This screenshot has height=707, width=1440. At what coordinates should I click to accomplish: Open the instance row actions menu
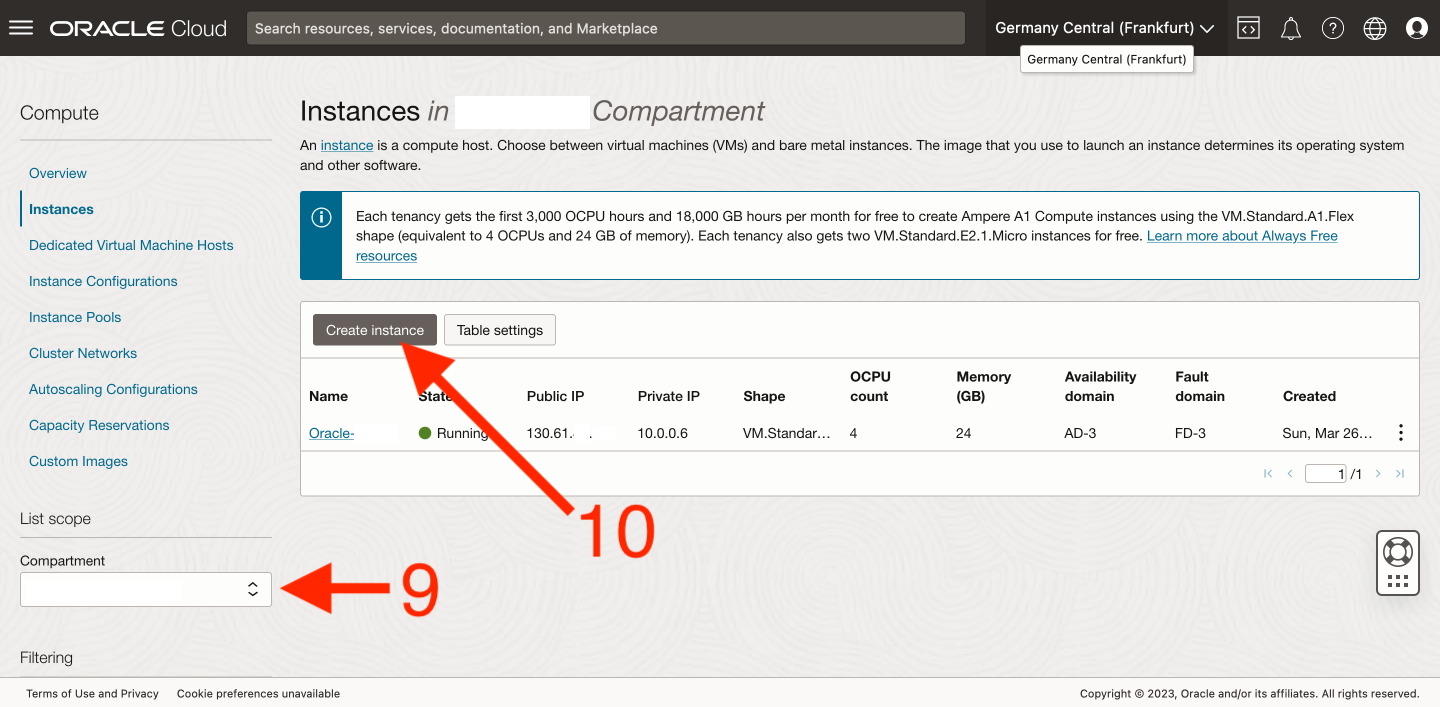tap(1401, 433)
